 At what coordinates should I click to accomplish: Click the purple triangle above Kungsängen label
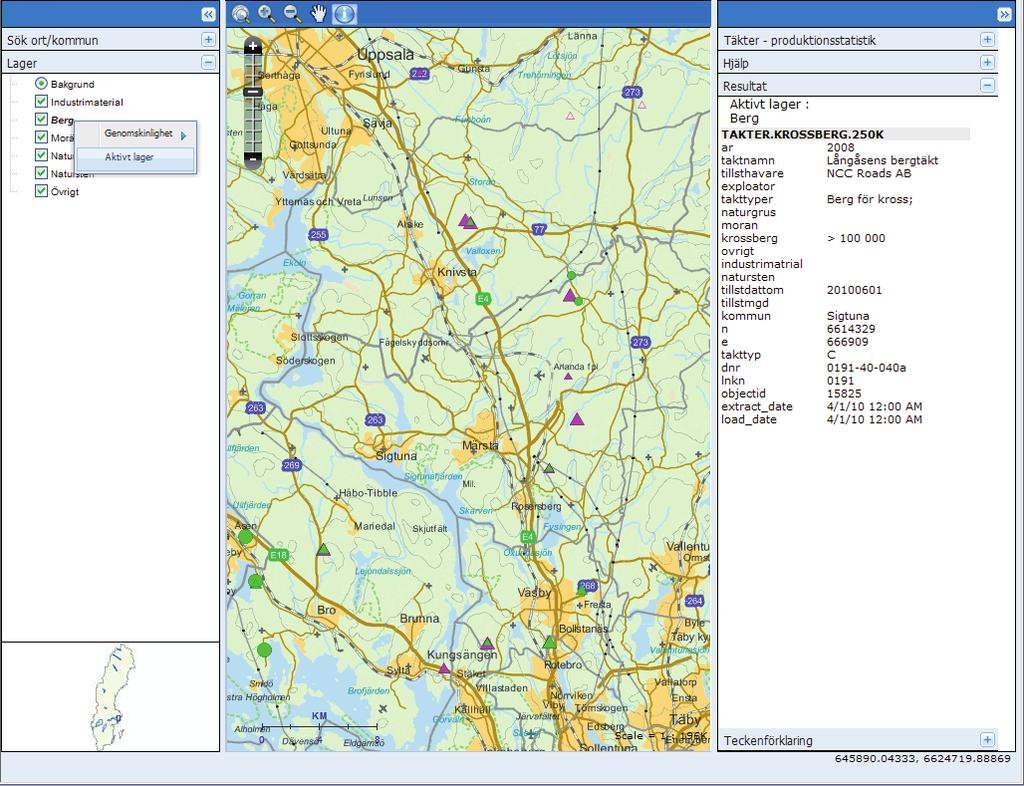pyautogui.click(x=487, y=644)
